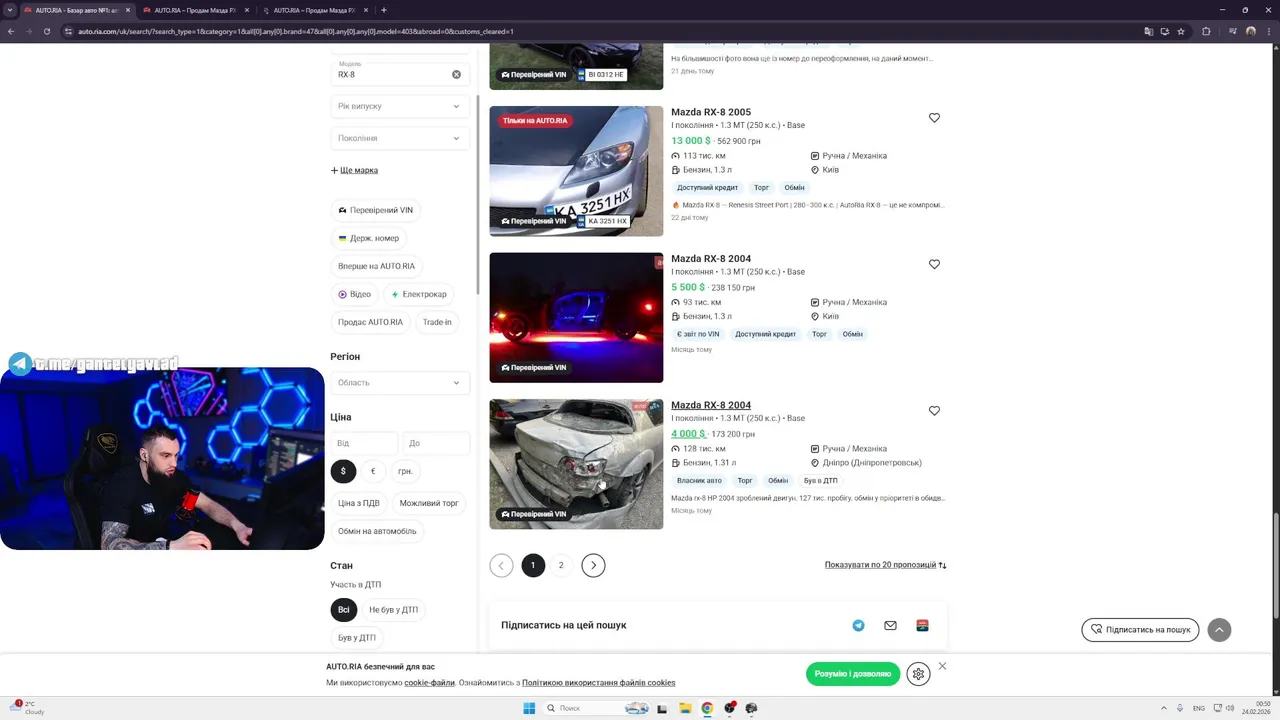
Task: Favorite the 4 000 $ Mazda RX-8 2004 heart
Action: click(934, 411)
